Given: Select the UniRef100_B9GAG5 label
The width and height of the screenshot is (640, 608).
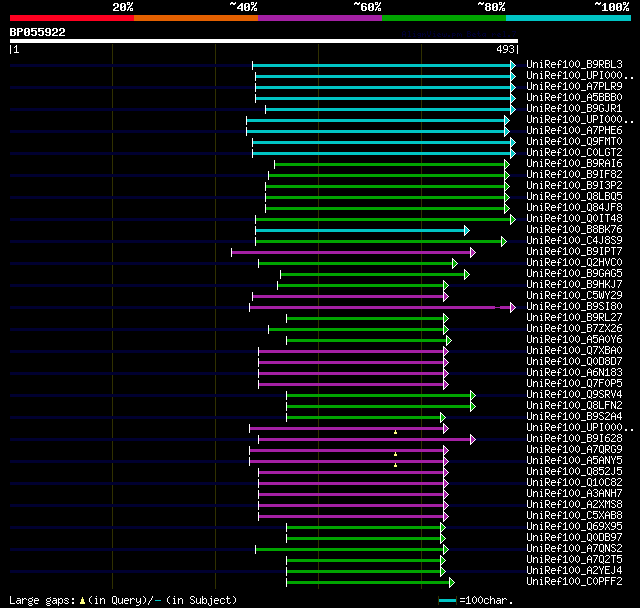Looking at the screenshot, I should [574, 274].
